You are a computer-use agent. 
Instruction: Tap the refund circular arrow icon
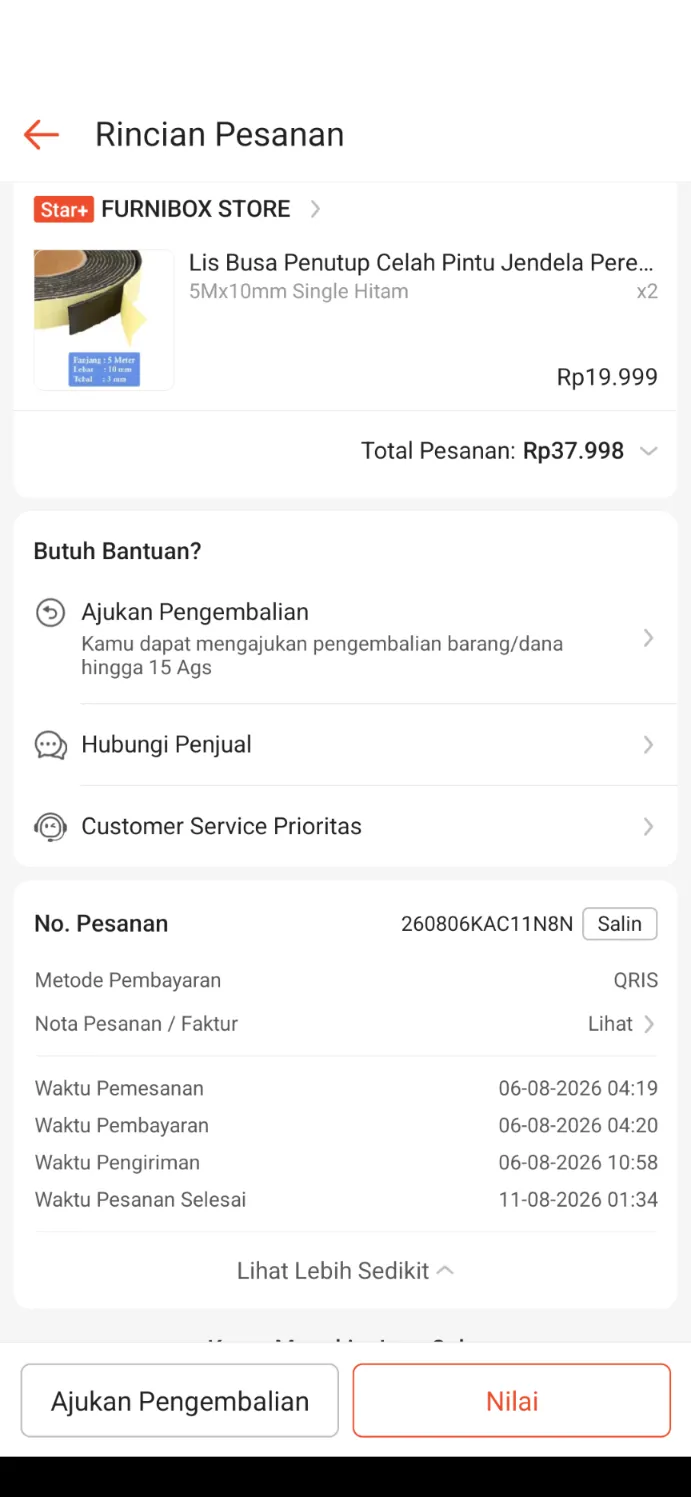(50, 612)
